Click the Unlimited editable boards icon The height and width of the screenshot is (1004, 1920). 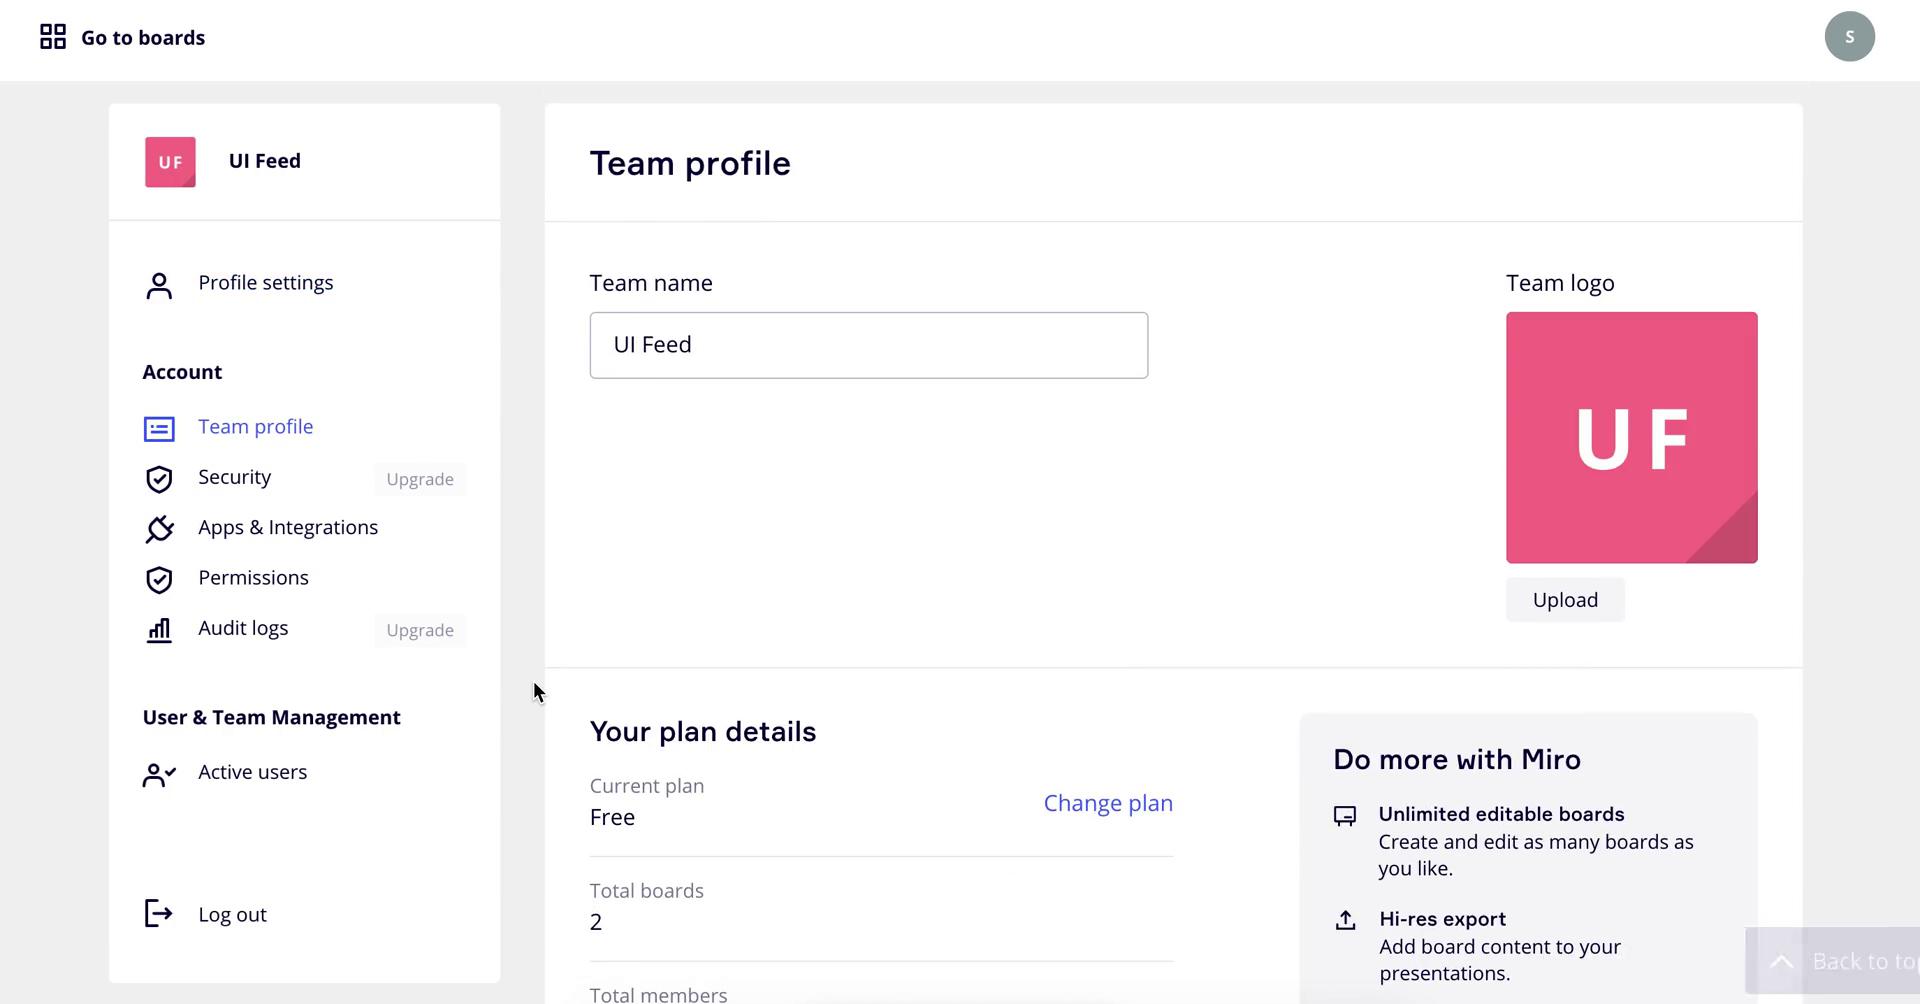pyautogui.click(x=1345, y=816)
